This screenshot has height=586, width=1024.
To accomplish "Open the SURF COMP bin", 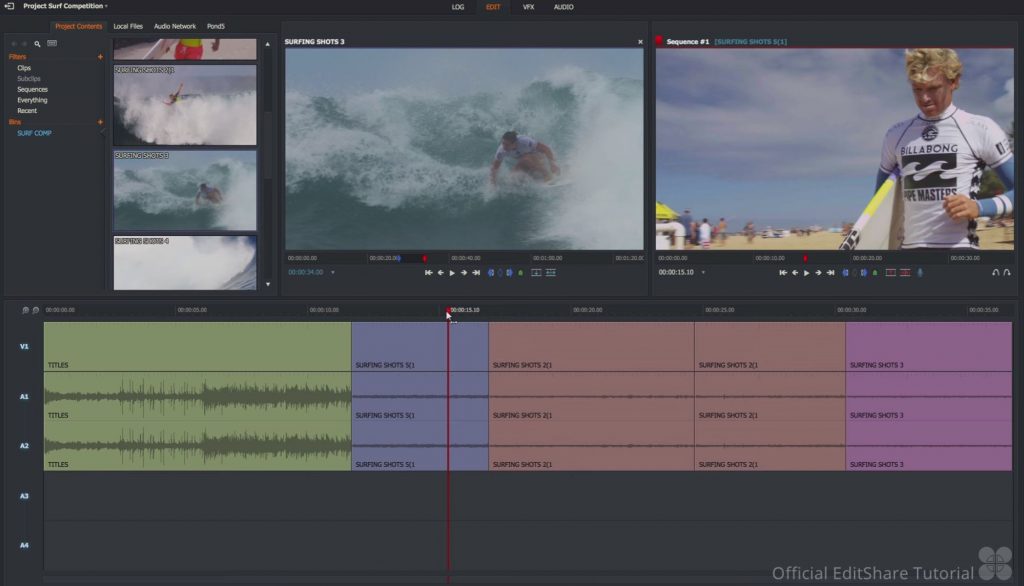I will (x=34, y=133).
